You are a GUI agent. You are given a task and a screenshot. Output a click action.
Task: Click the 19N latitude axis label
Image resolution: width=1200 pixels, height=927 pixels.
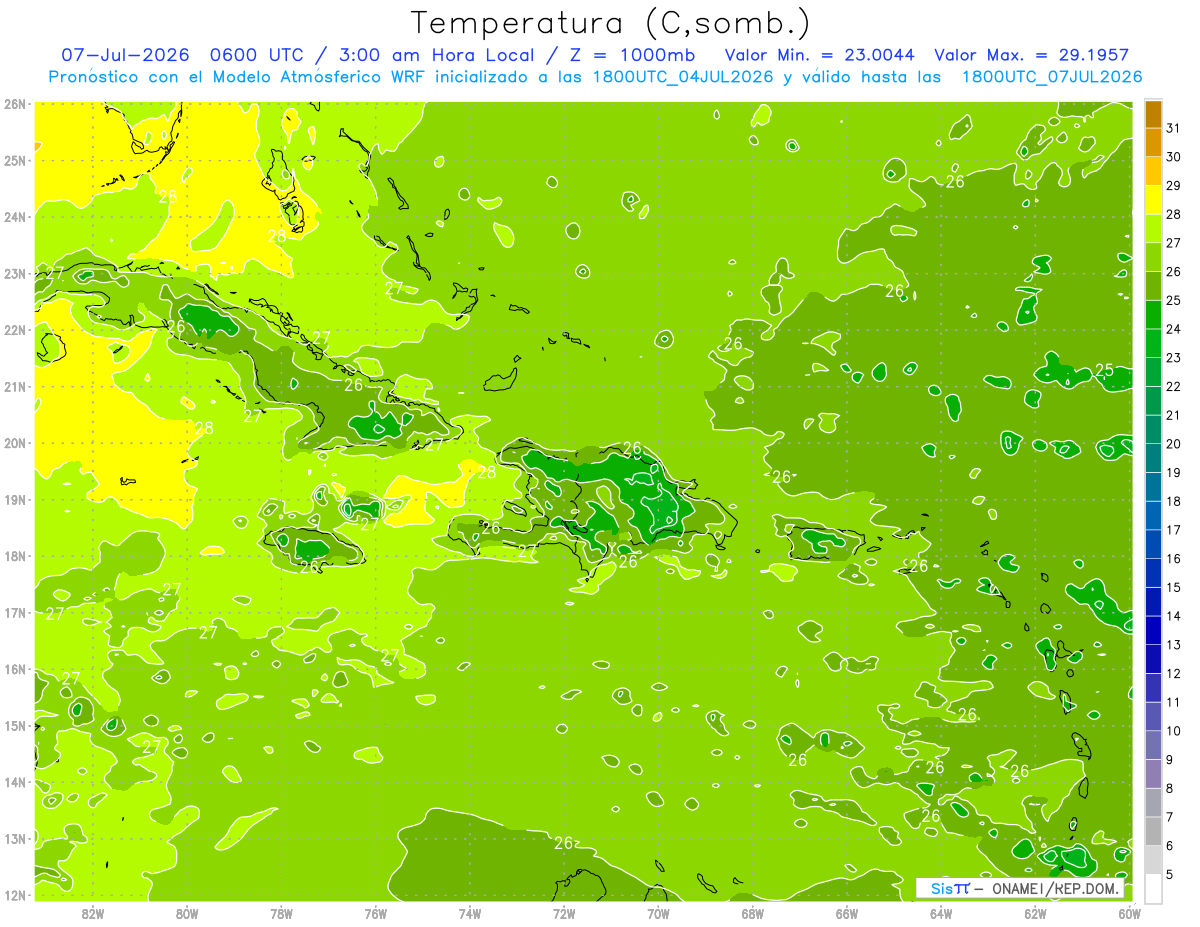15,499
